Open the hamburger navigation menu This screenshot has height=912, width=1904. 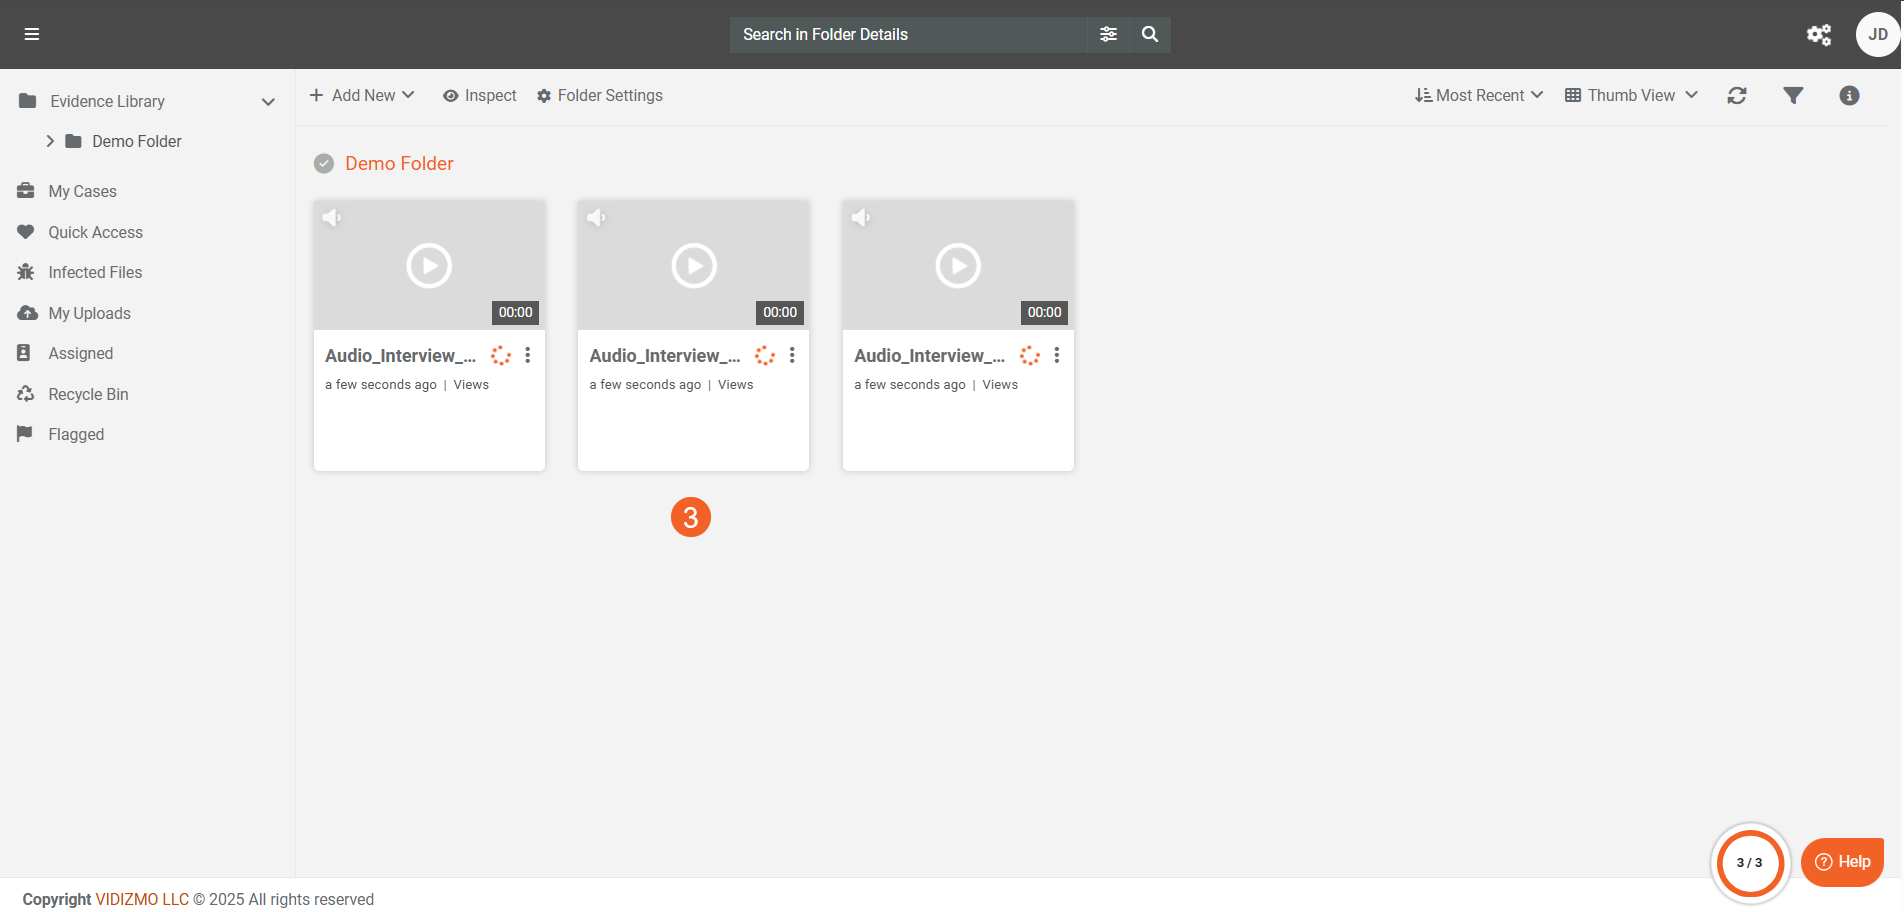click(32, 34)
